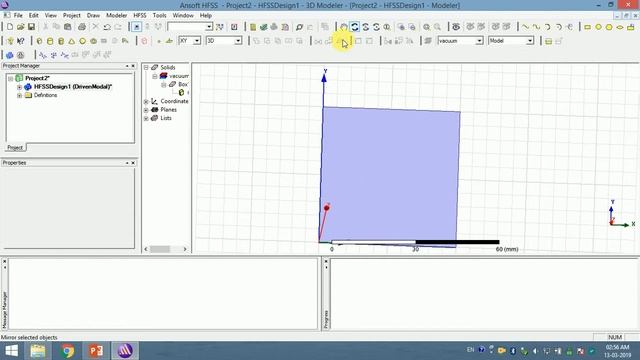Viewport: 640px width, 360px height.
Task: Select the Draw cone tool
Action: coord(71,41)
